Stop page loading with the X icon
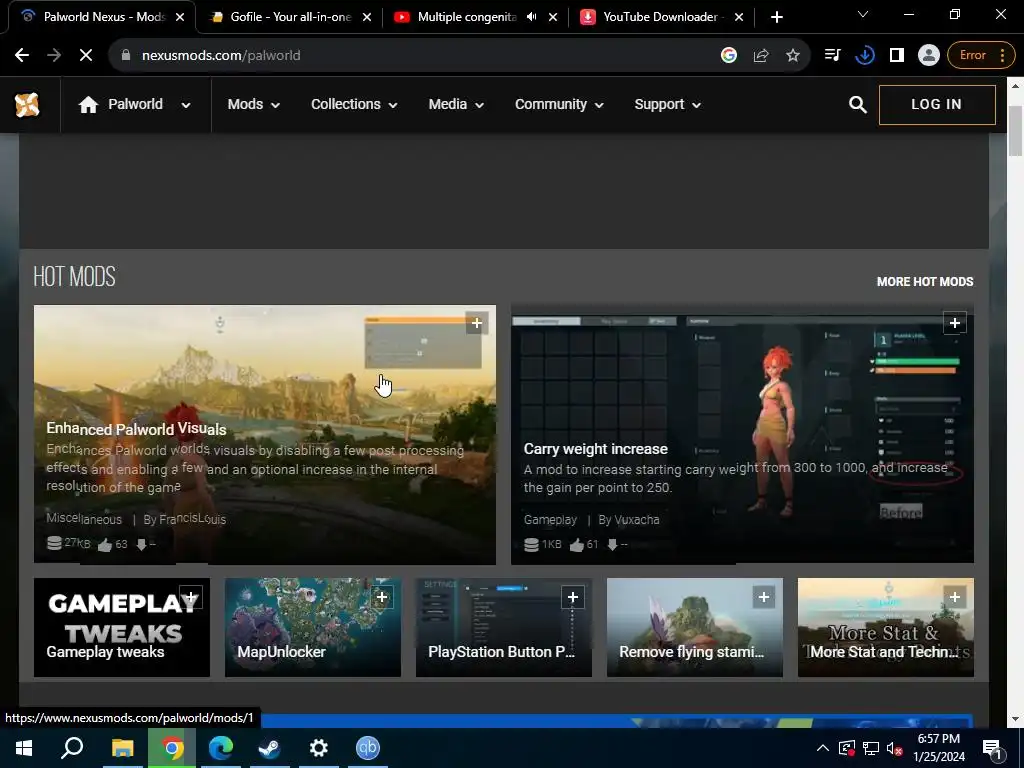Image resolution: width=1024 pixels, height=768 pixels. 86,56
